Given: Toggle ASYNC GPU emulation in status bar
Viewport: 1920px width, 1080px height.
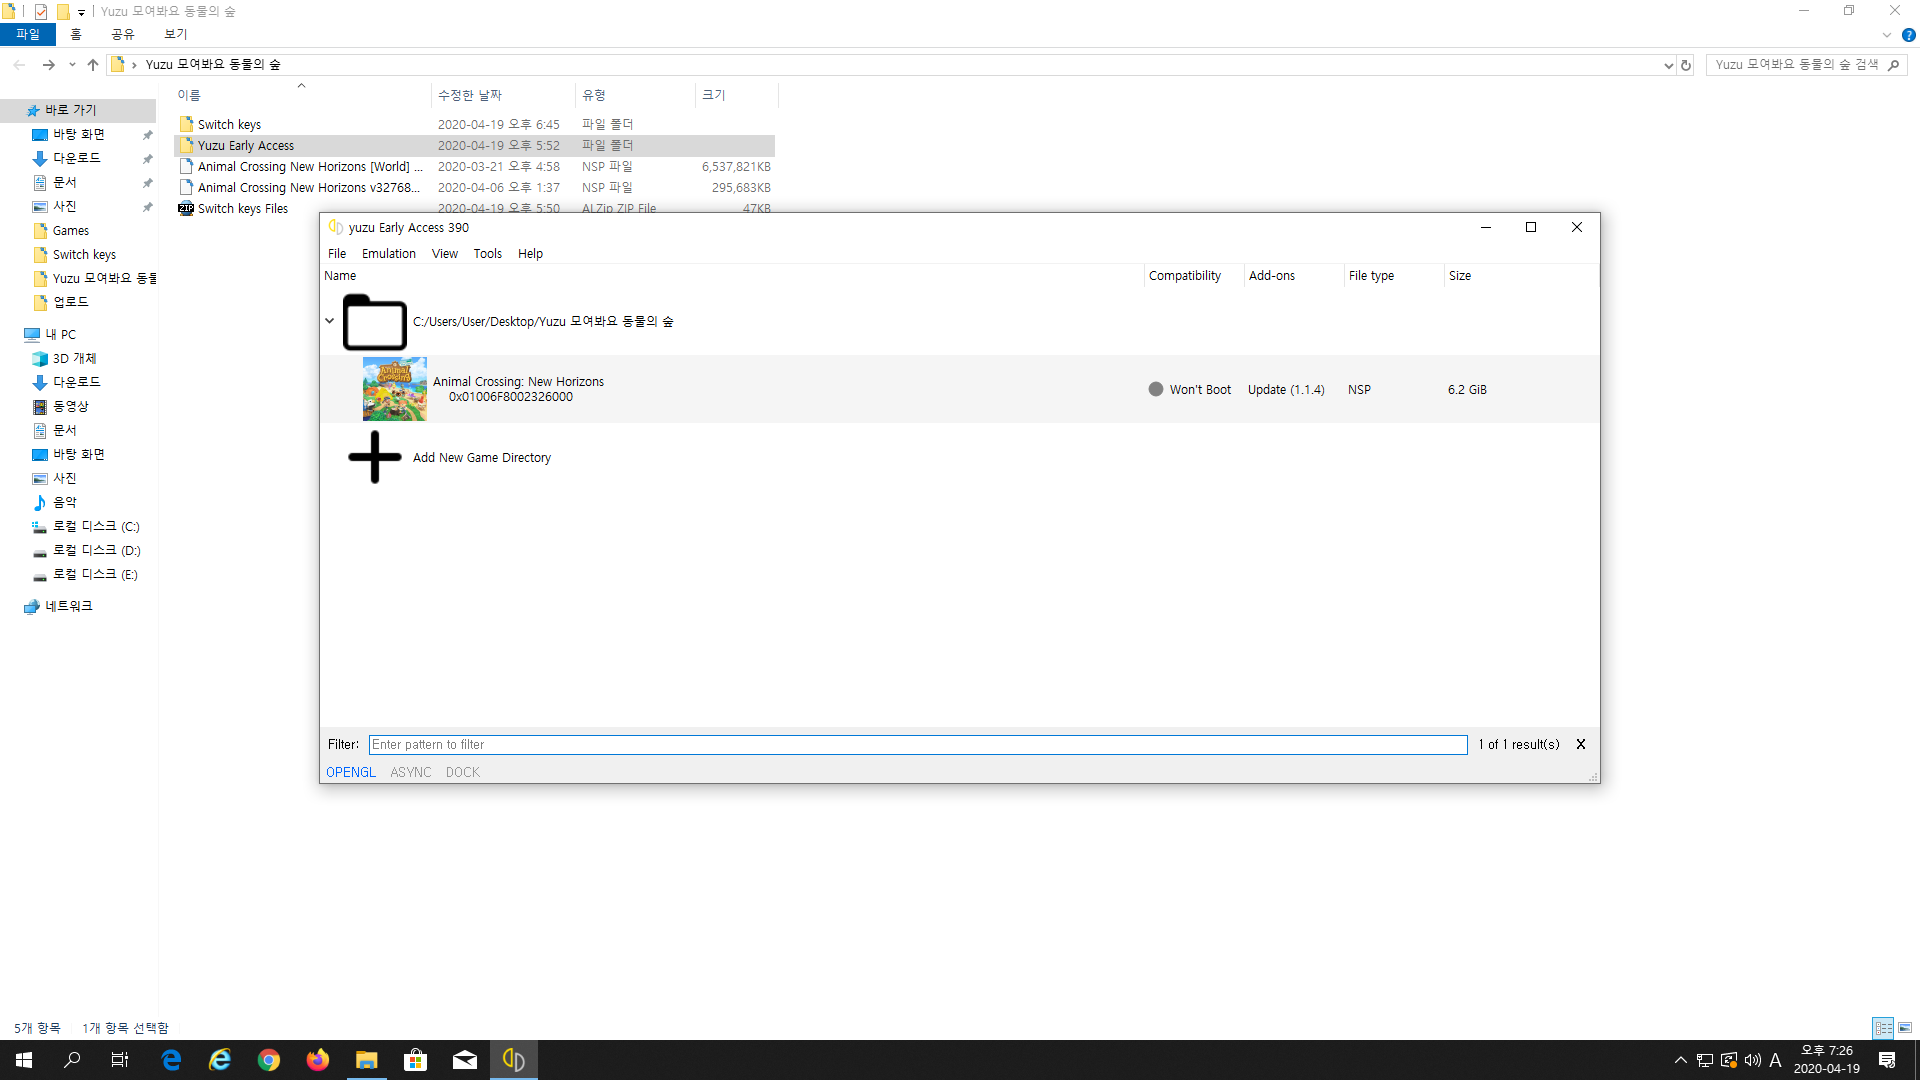Looking at the screenshot, I should coord(411,772).
